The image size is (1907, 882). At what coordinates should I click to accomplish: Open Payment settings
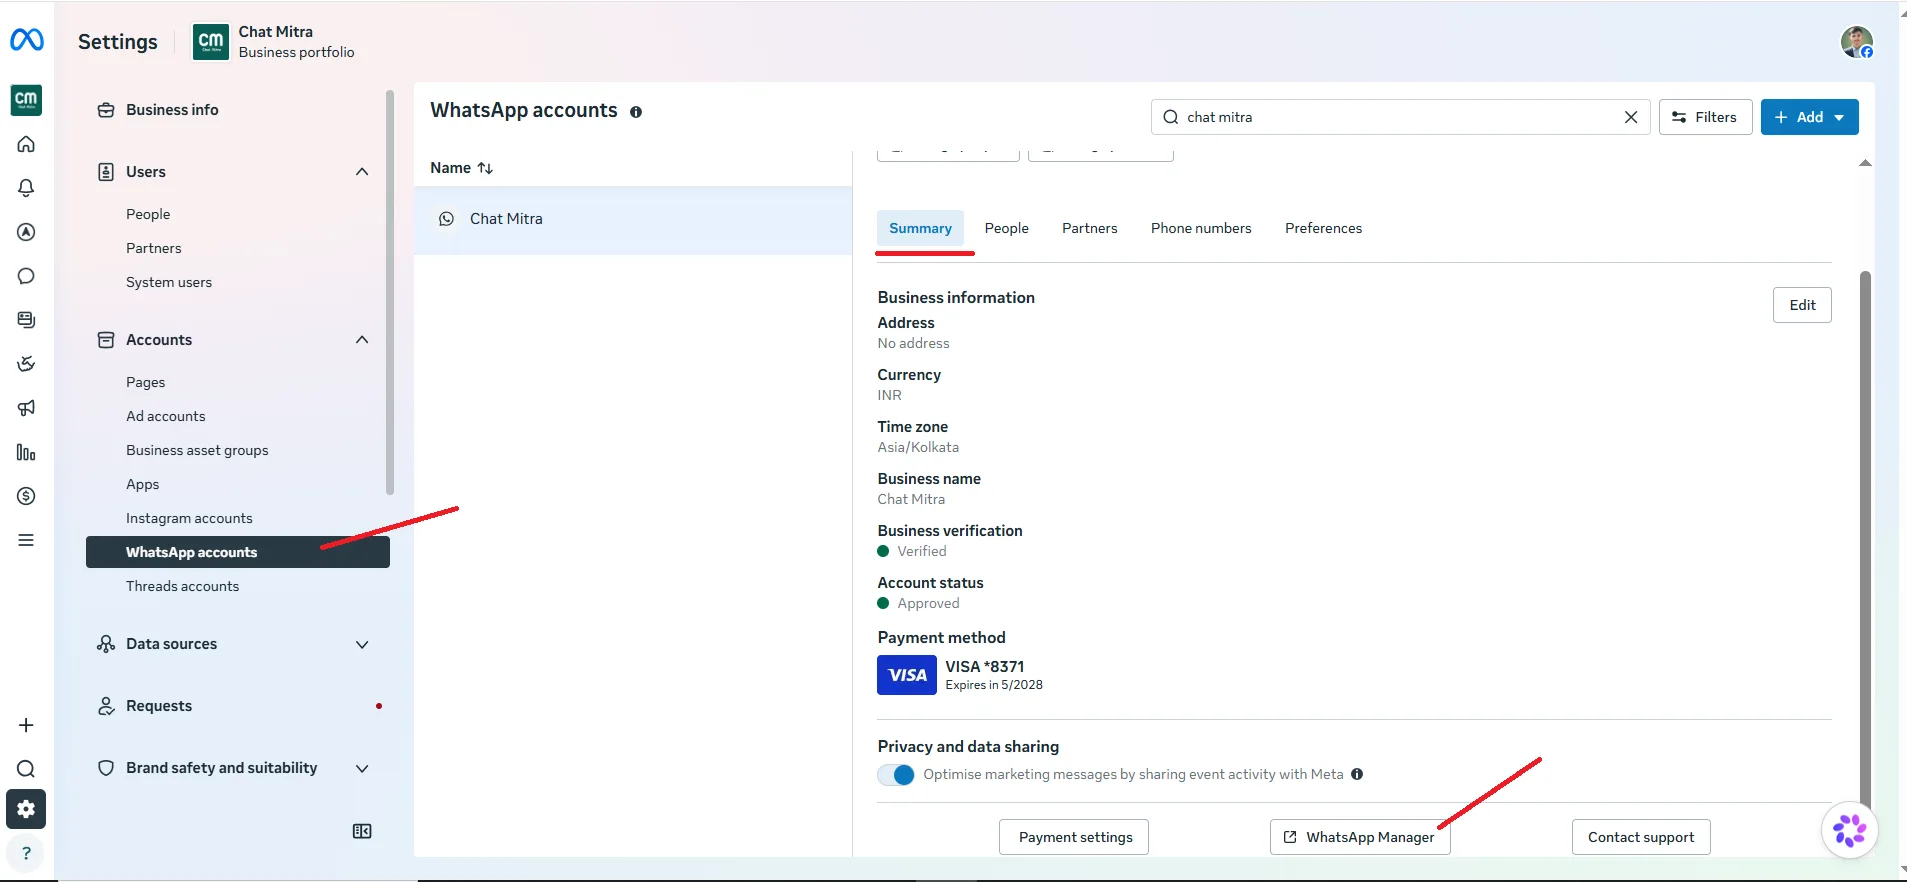[1075, 837]
